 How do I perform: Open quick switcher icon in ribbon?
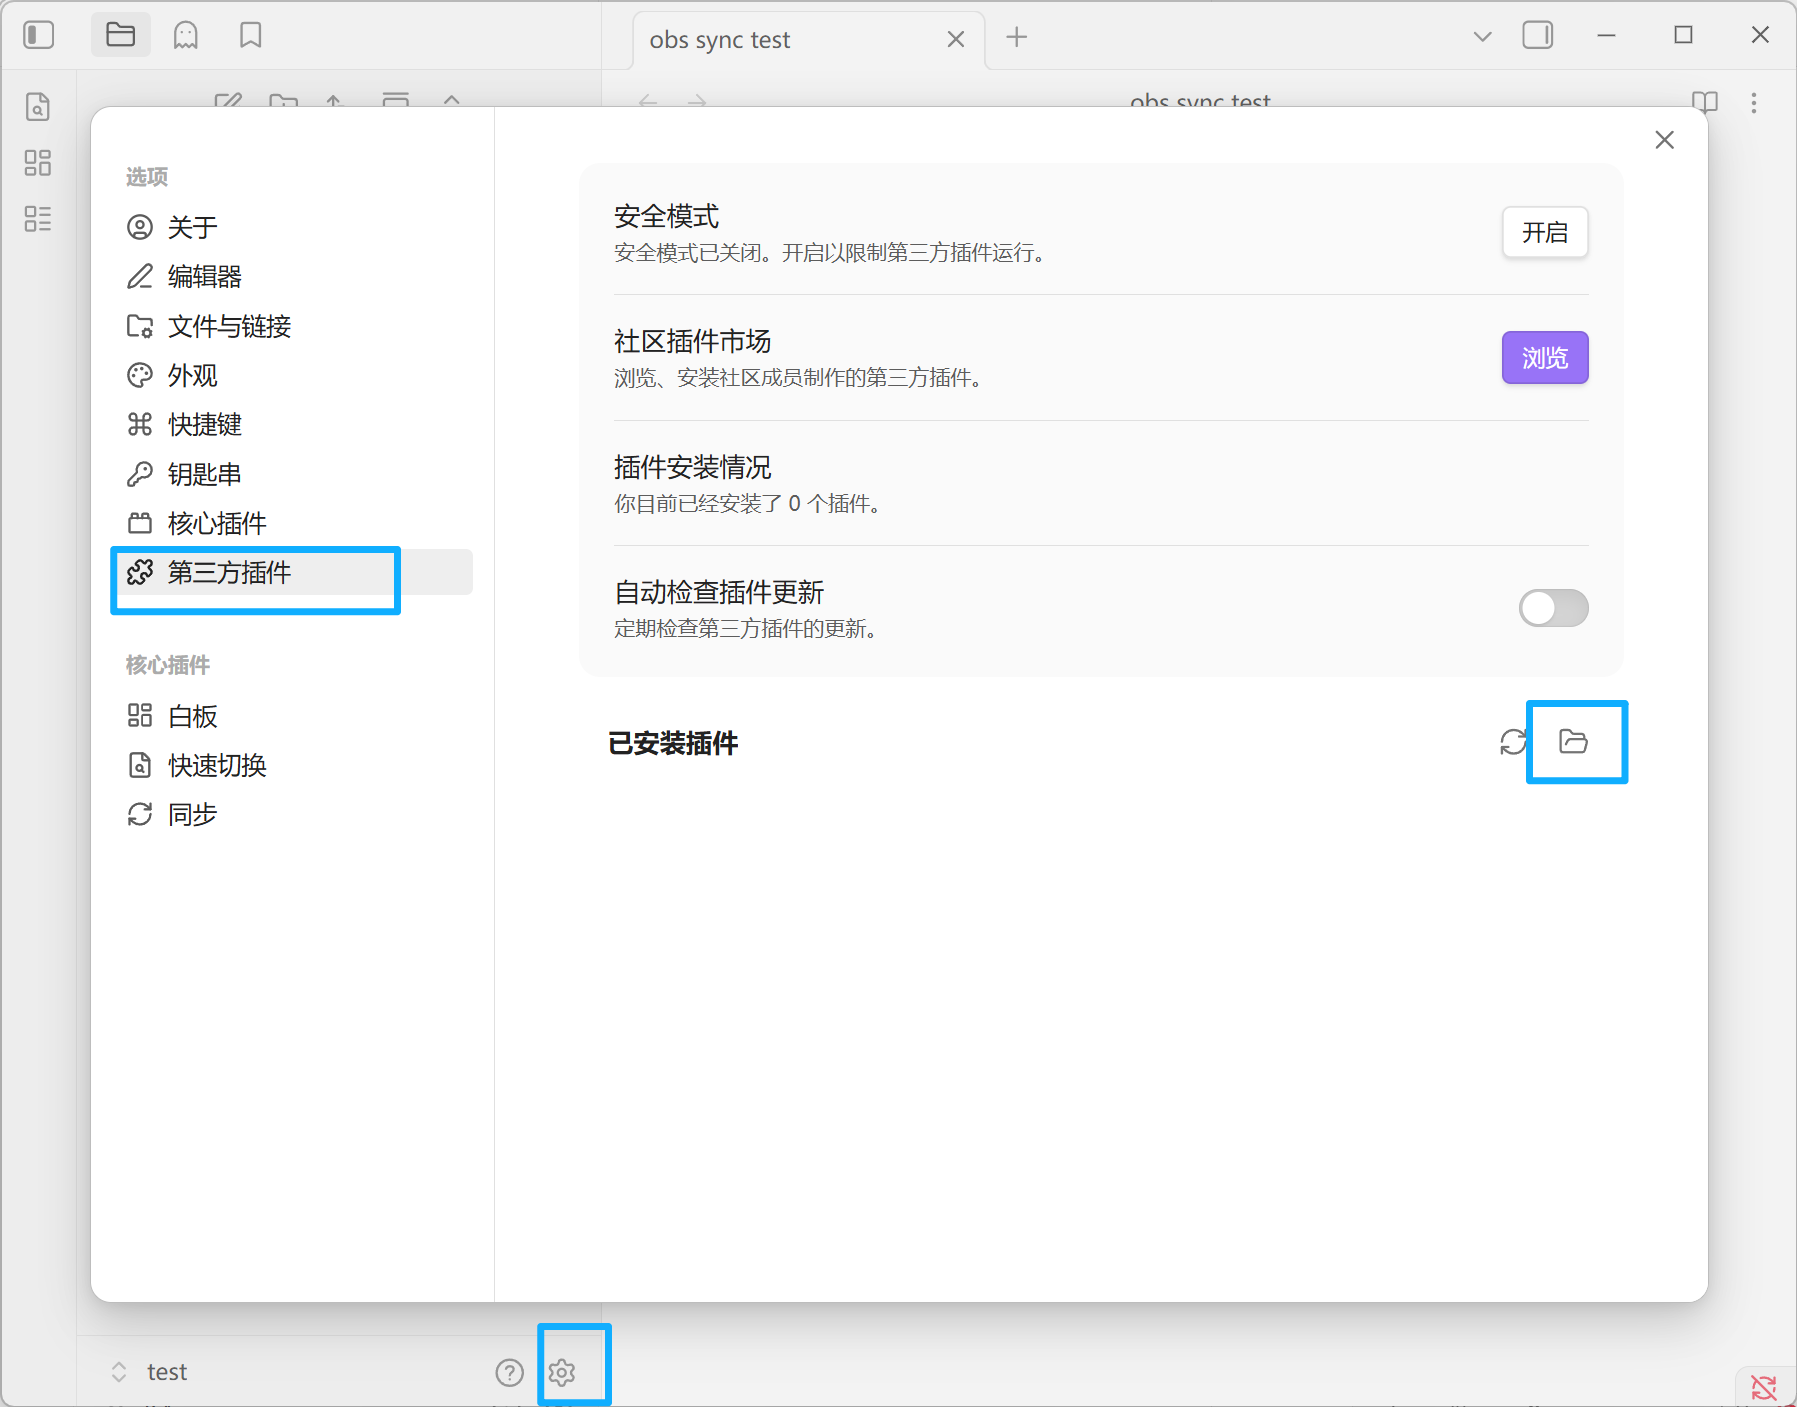38,106
